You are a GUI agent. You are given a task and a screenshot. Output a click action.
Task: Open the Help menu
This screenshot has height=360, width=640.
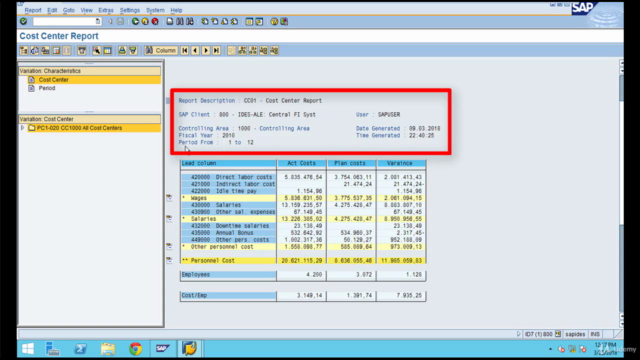pos(176,10)
